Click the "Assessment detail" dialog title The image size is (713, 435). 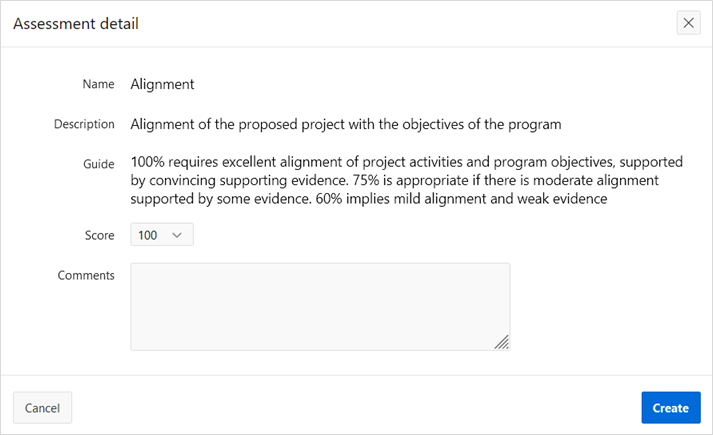[76, 23]
